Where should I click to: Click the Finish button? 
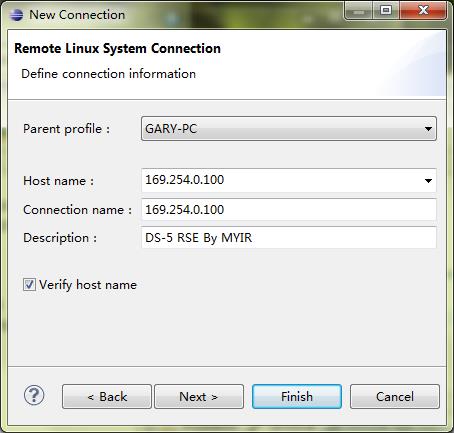coord(297,397)
